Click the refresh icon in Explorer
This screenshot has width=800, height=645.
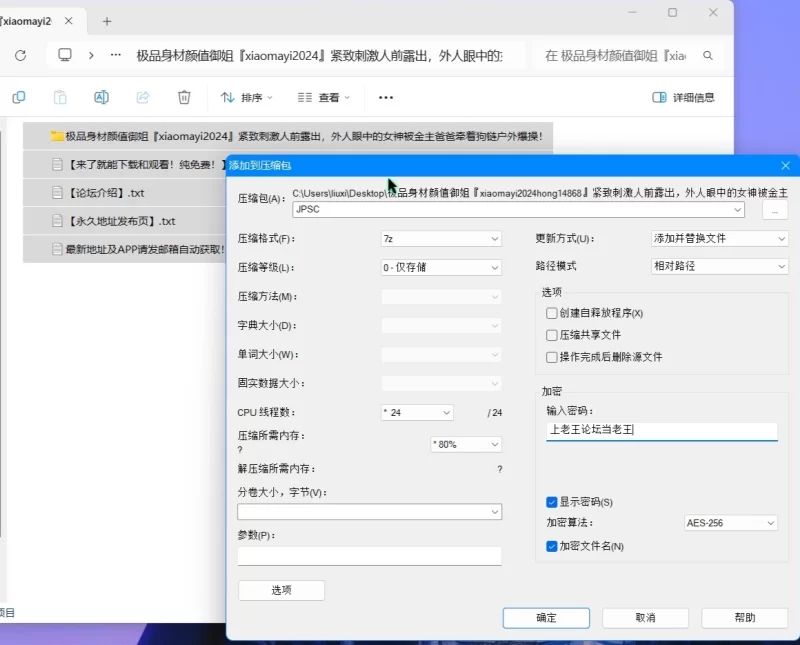[20, 55]
